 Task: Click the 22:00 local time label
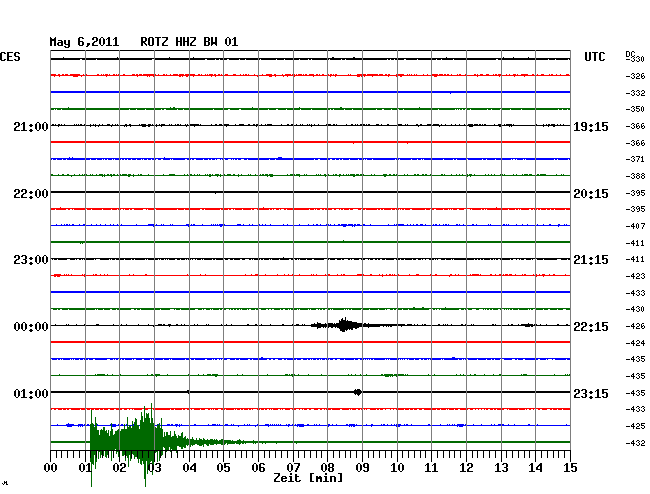[31, 194]
